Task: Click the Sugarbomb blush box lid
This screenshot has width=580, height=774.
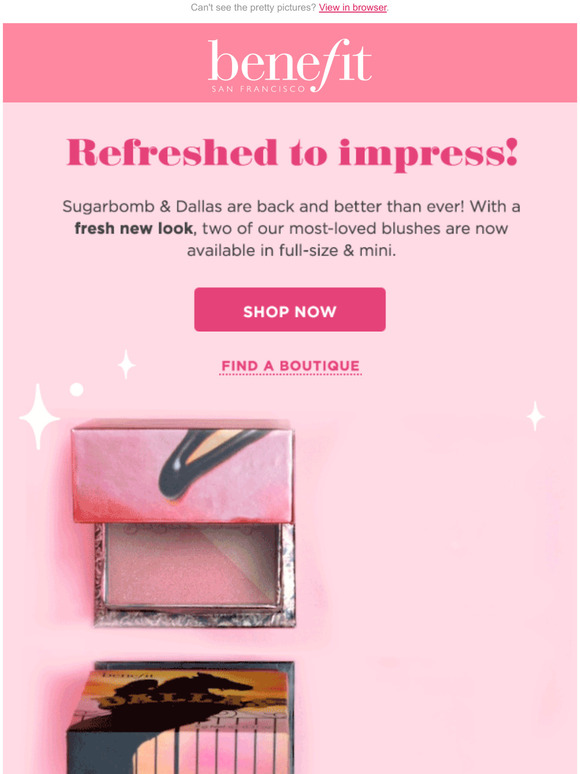Action: pyautogui.click(x=183, y=471)
